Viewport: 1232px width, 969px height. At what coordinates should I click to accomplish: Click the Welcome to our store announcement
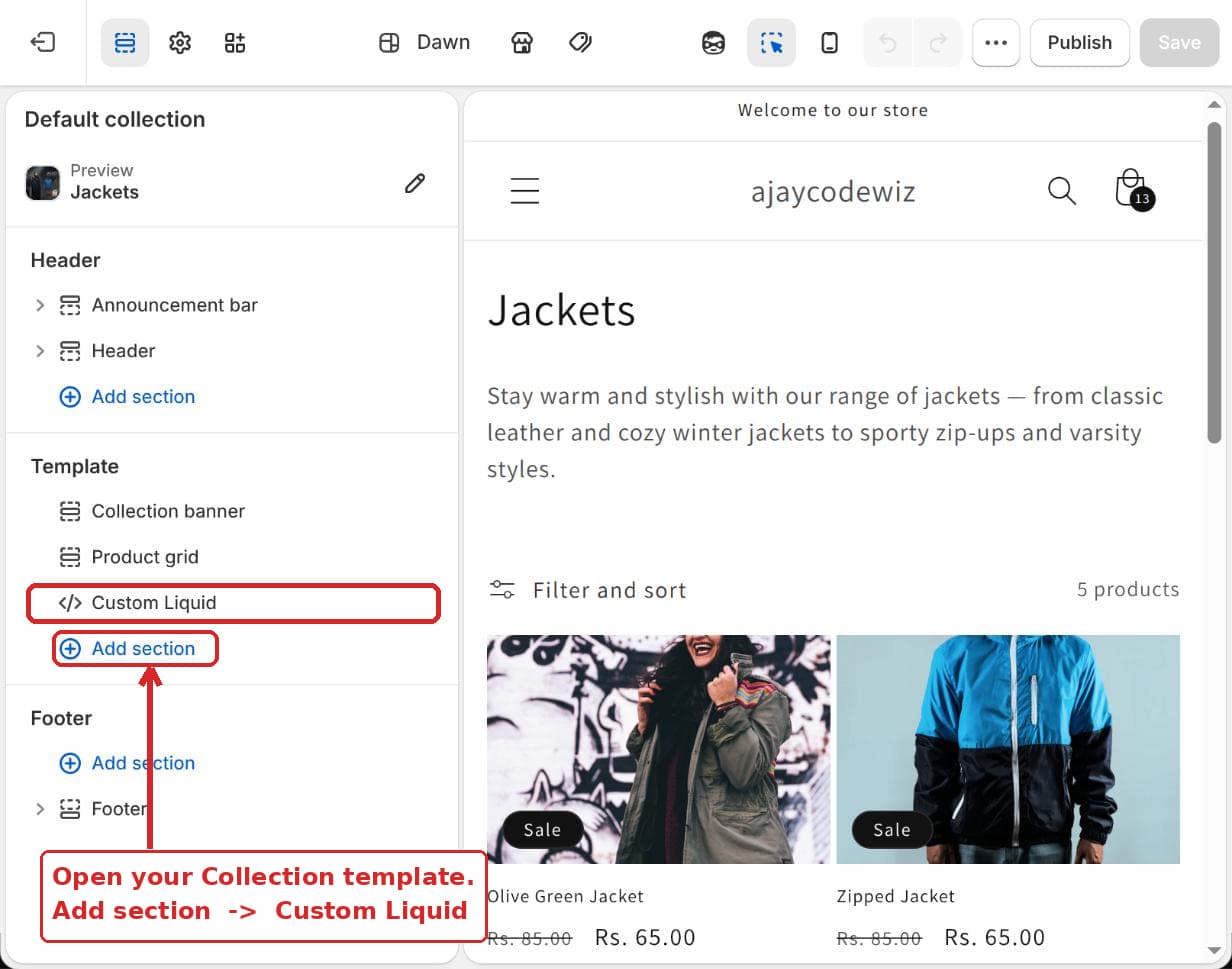coord(833,110)
